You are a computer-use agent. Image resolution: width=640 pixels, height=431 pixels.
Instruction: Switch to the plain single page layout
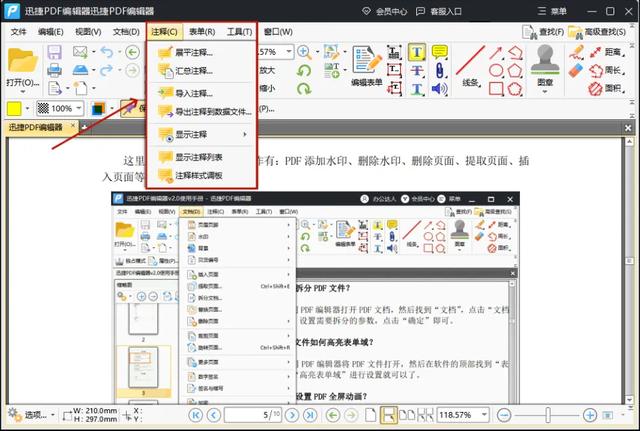pyautogui.click(x=371, y=415)
